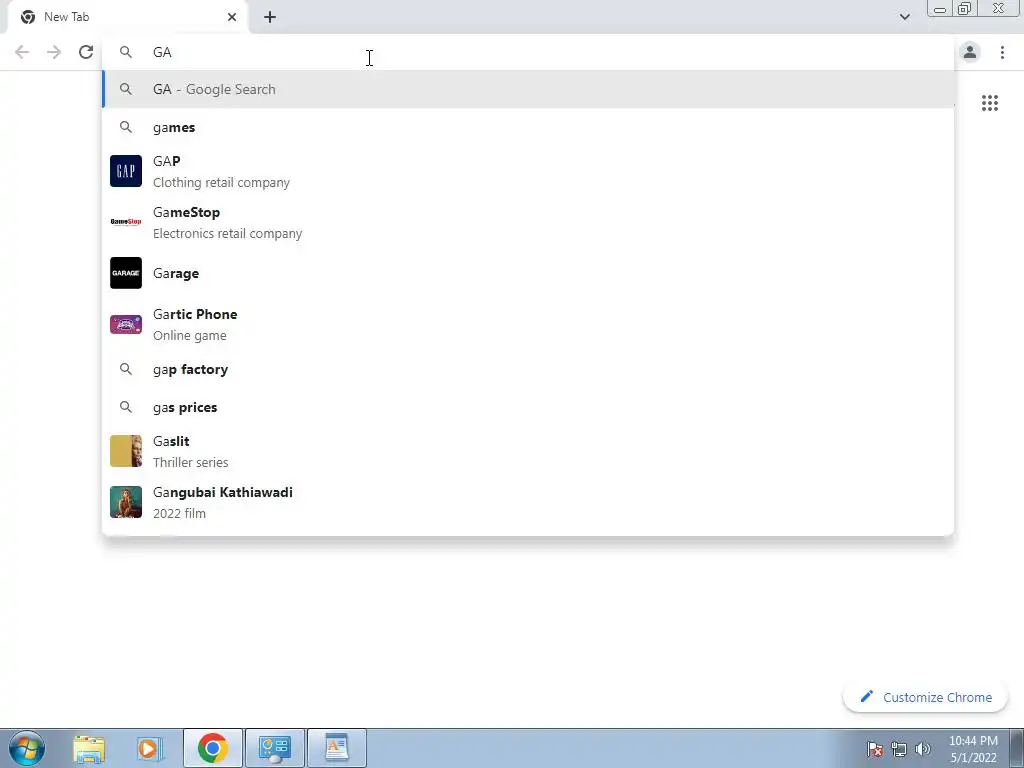This screenshot has height=768, width=1024.
Task: Close the New Tab tab
Action: [232, 17]
